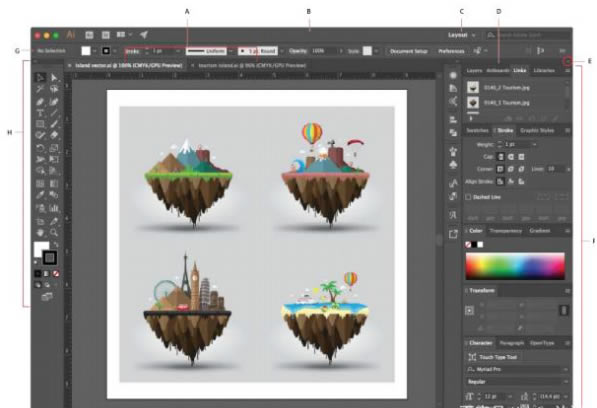Choose the Eraser tool
Viewport: 597px width, 408px height.
coord(54,135)
